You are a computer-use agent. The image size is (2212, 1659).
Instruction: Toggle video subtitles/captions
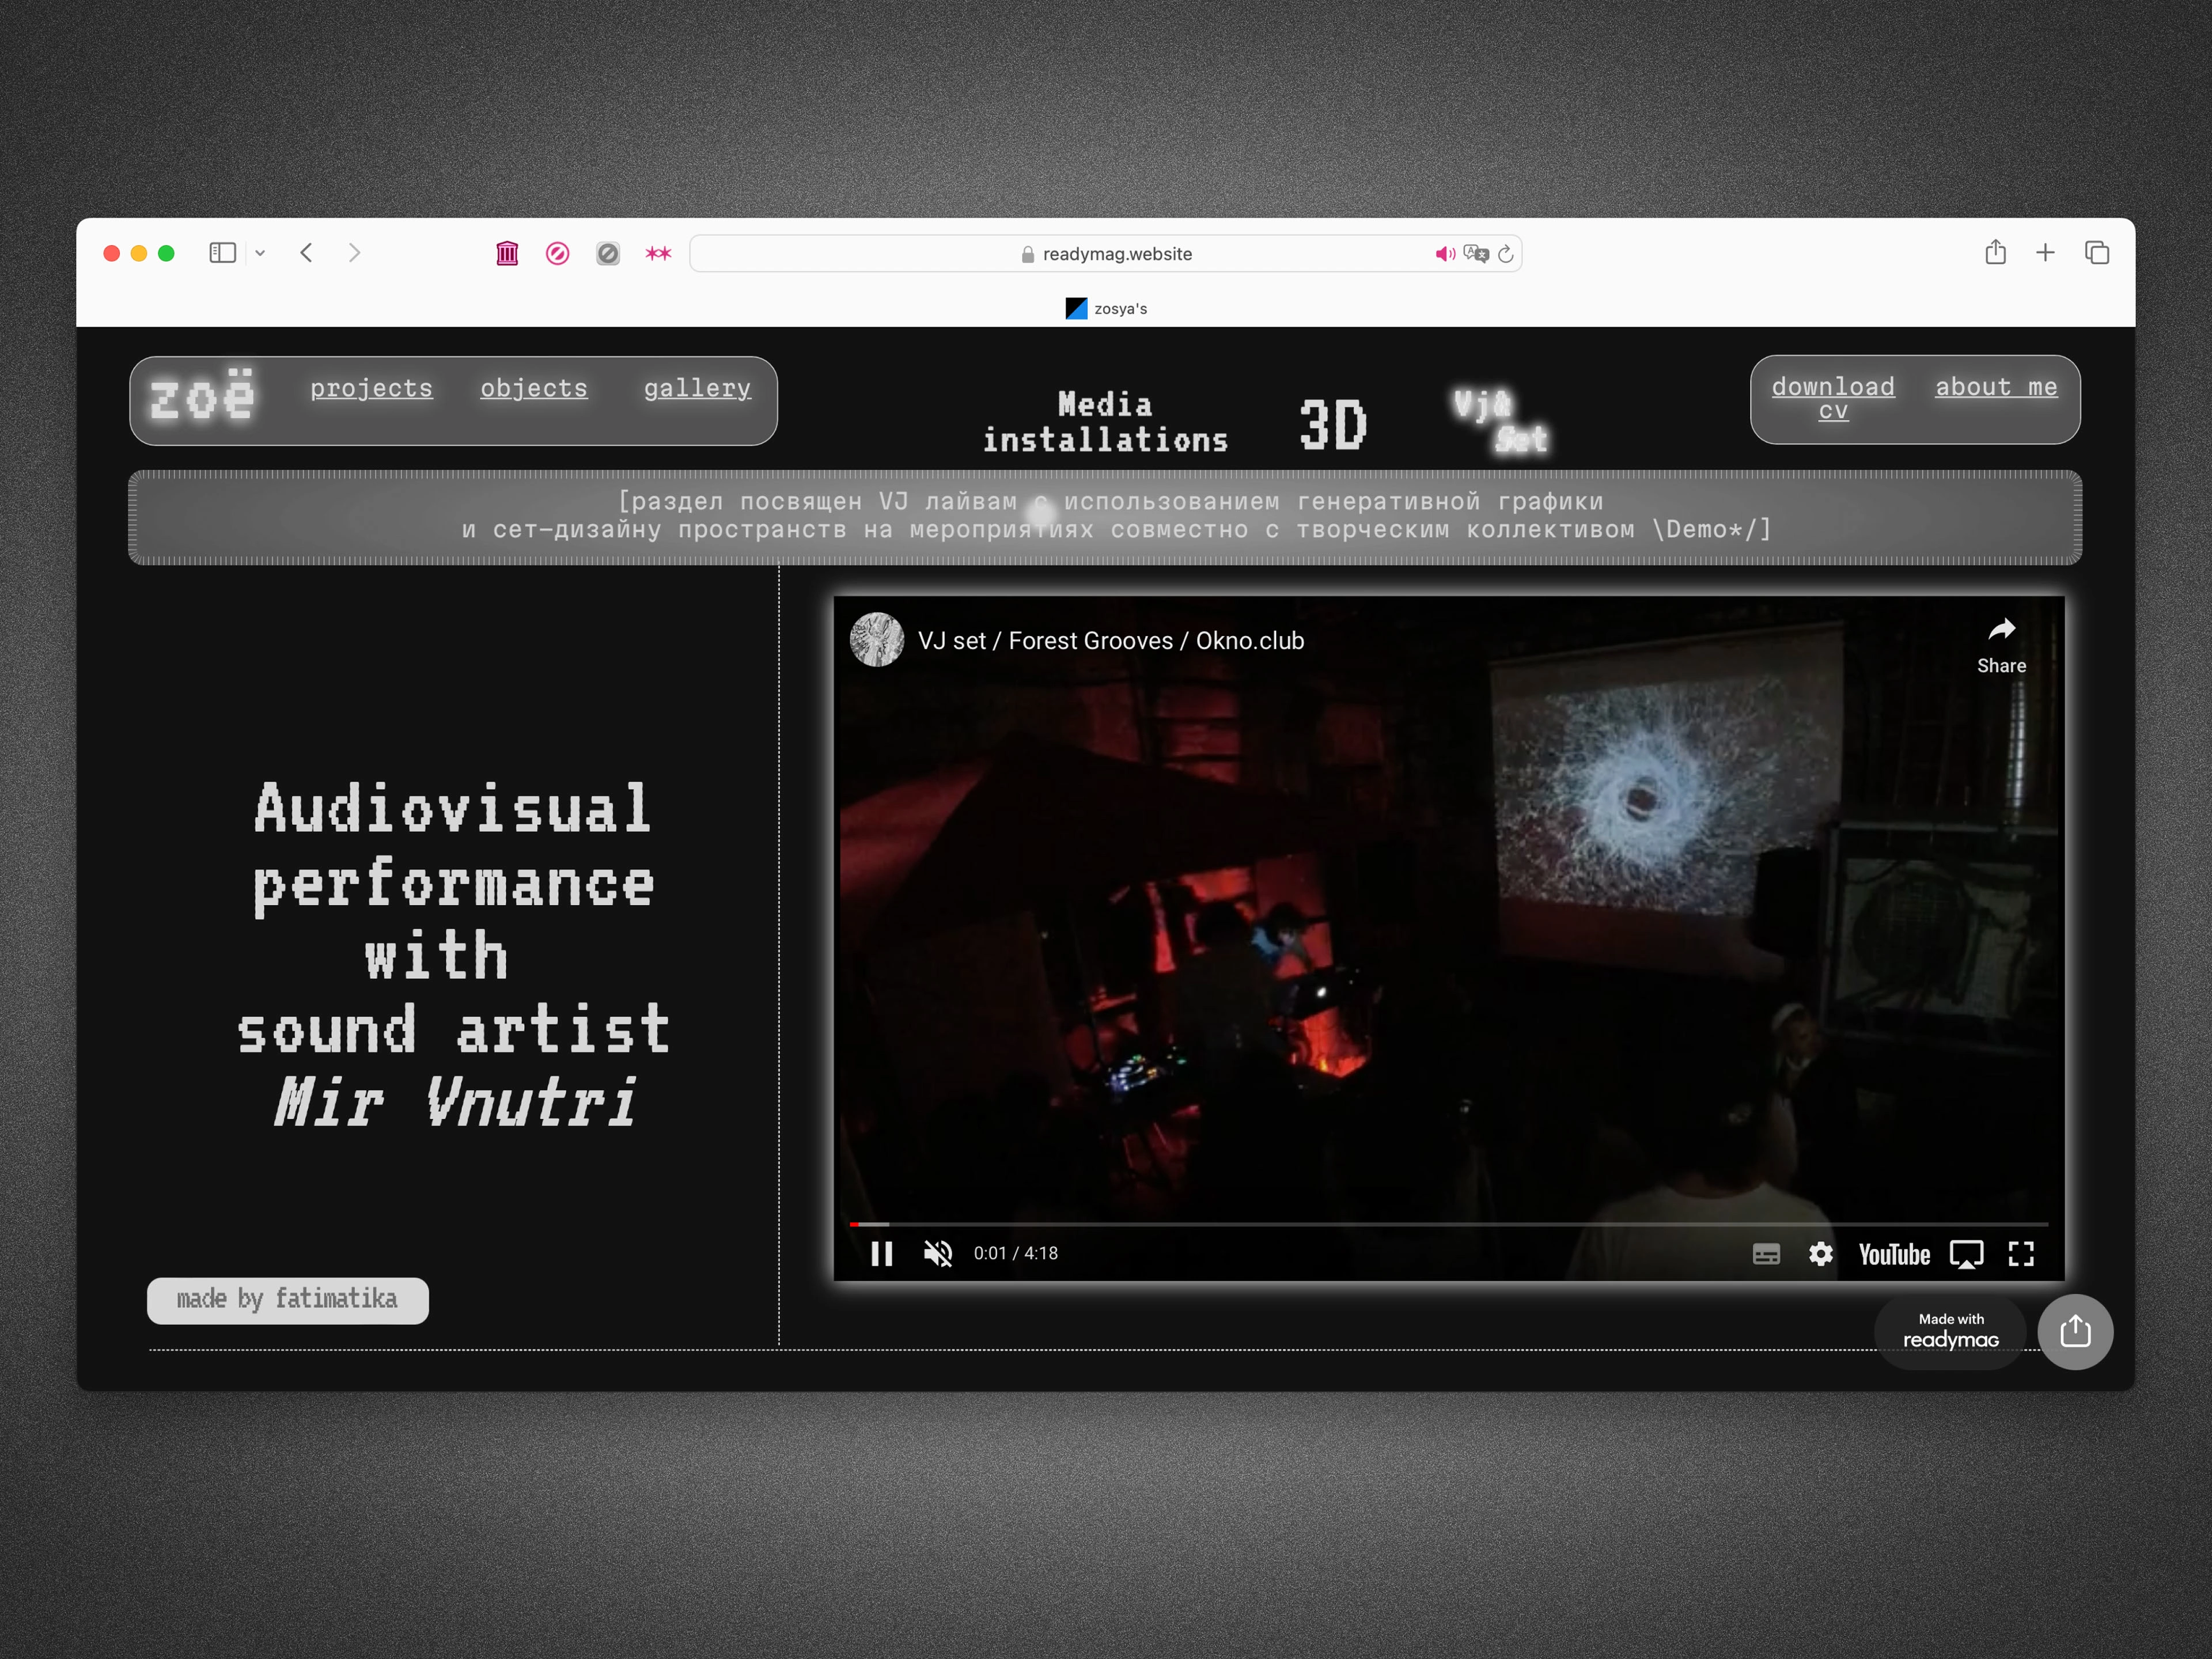click(x=1766, y=1254)
